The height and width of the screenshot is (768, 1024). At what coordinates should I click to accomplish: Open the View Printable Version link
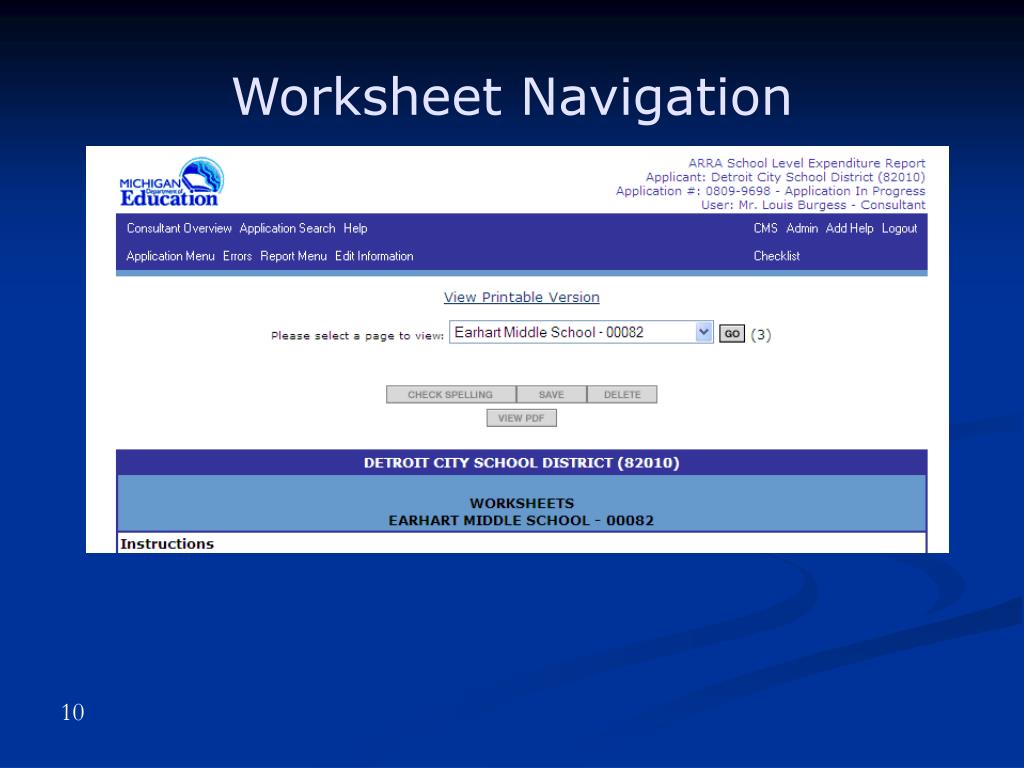coord(522,297)
